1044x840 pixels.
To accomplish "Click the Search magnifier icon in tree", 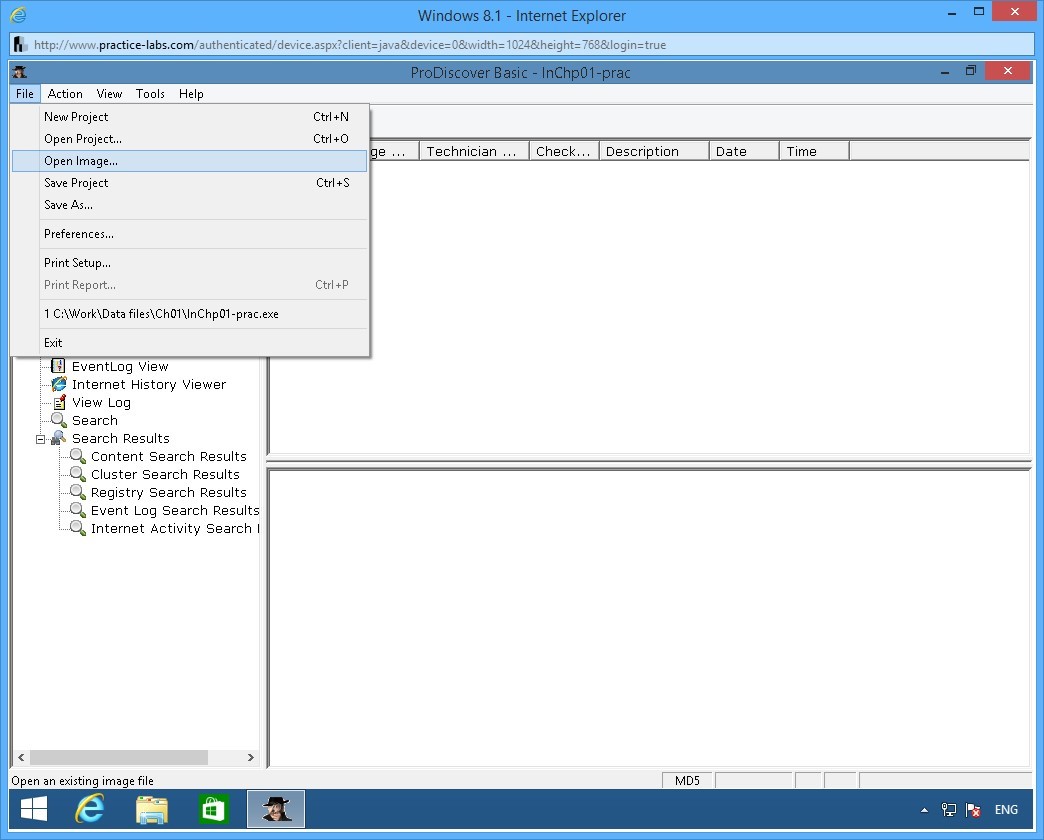I will click(59, 420).
